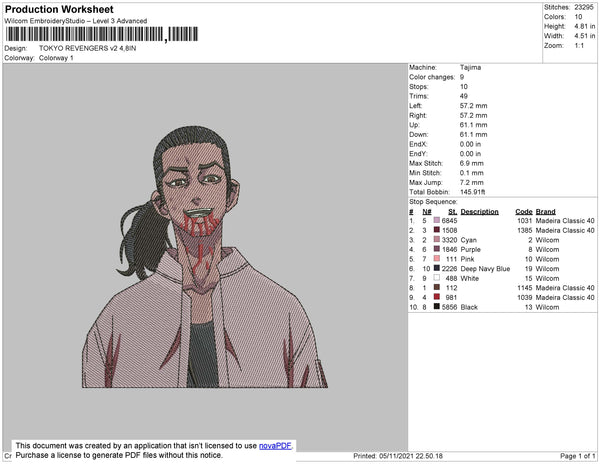The image size is (600, 464).
Task: Click the novaPDF hyperlink
Action: [x=275, y=446]
